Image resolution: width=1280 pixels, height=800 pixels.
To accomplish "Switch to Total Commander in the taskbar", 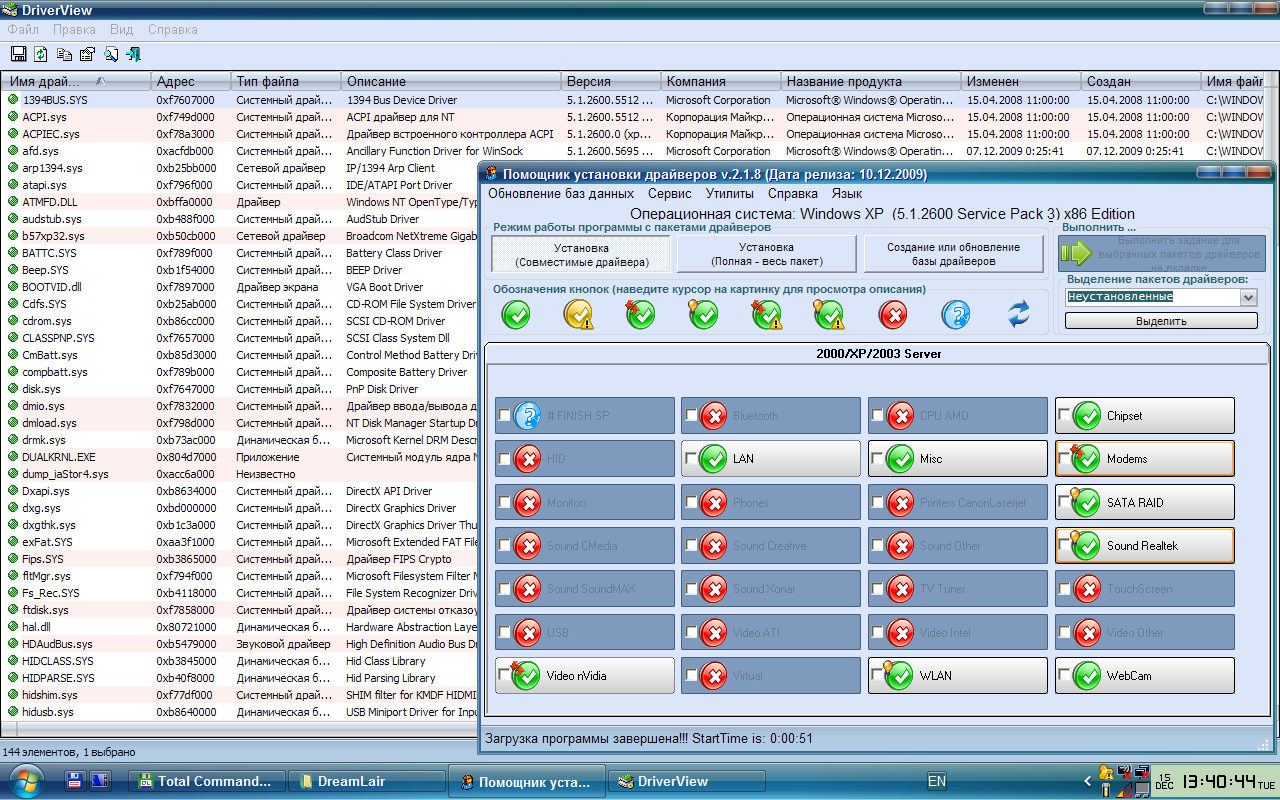I will [x=206, y=781].
